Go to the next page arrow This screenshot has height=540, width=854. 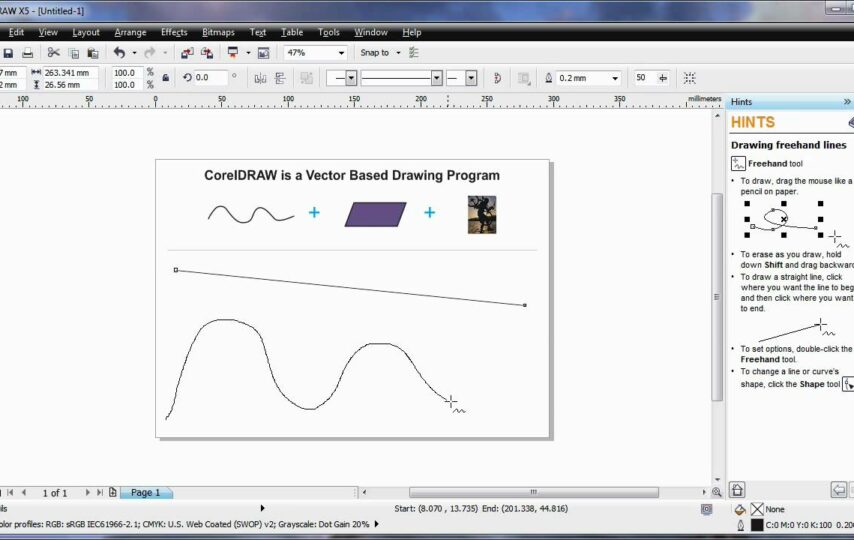[x=87, y=492]
